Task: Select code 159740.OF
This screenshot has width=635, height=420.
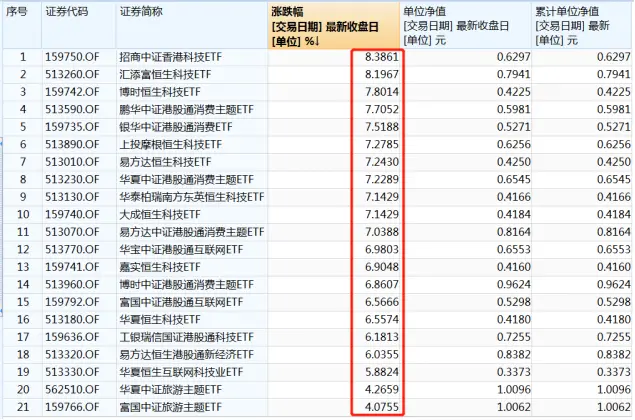Action: 72,215
